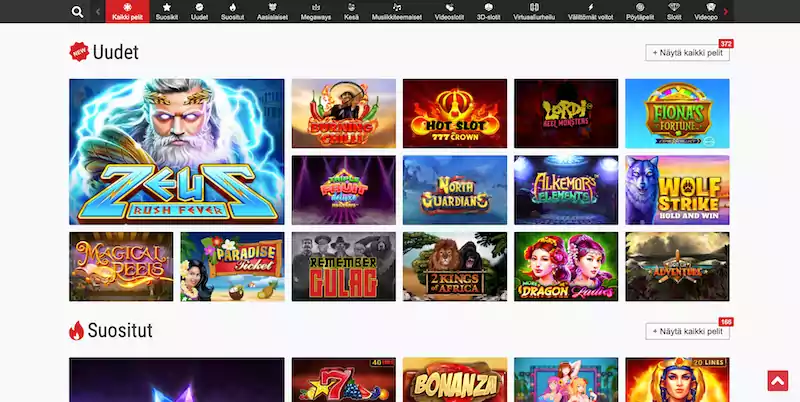Viewport: 800px width, 402px height.
Task: Select the Kesä category
Action: point(351,11)
